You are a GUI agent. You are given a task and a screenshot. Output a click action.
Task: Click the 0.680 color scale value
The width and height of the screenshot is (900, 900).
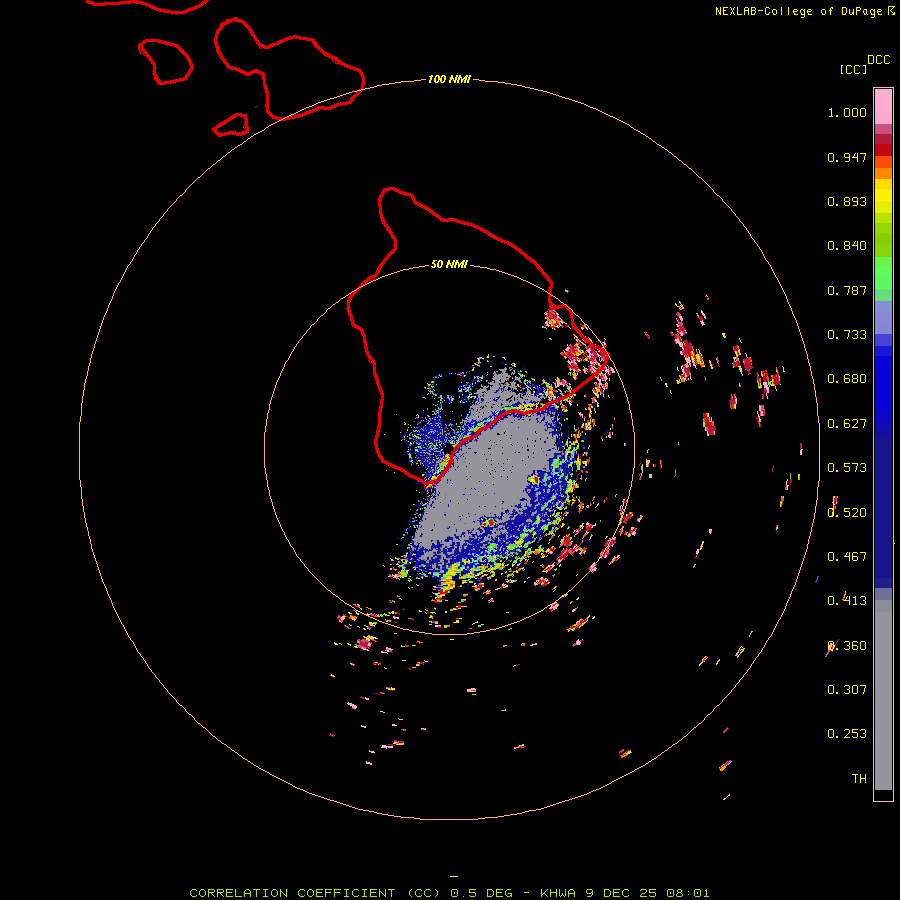[x=847, y=379]
